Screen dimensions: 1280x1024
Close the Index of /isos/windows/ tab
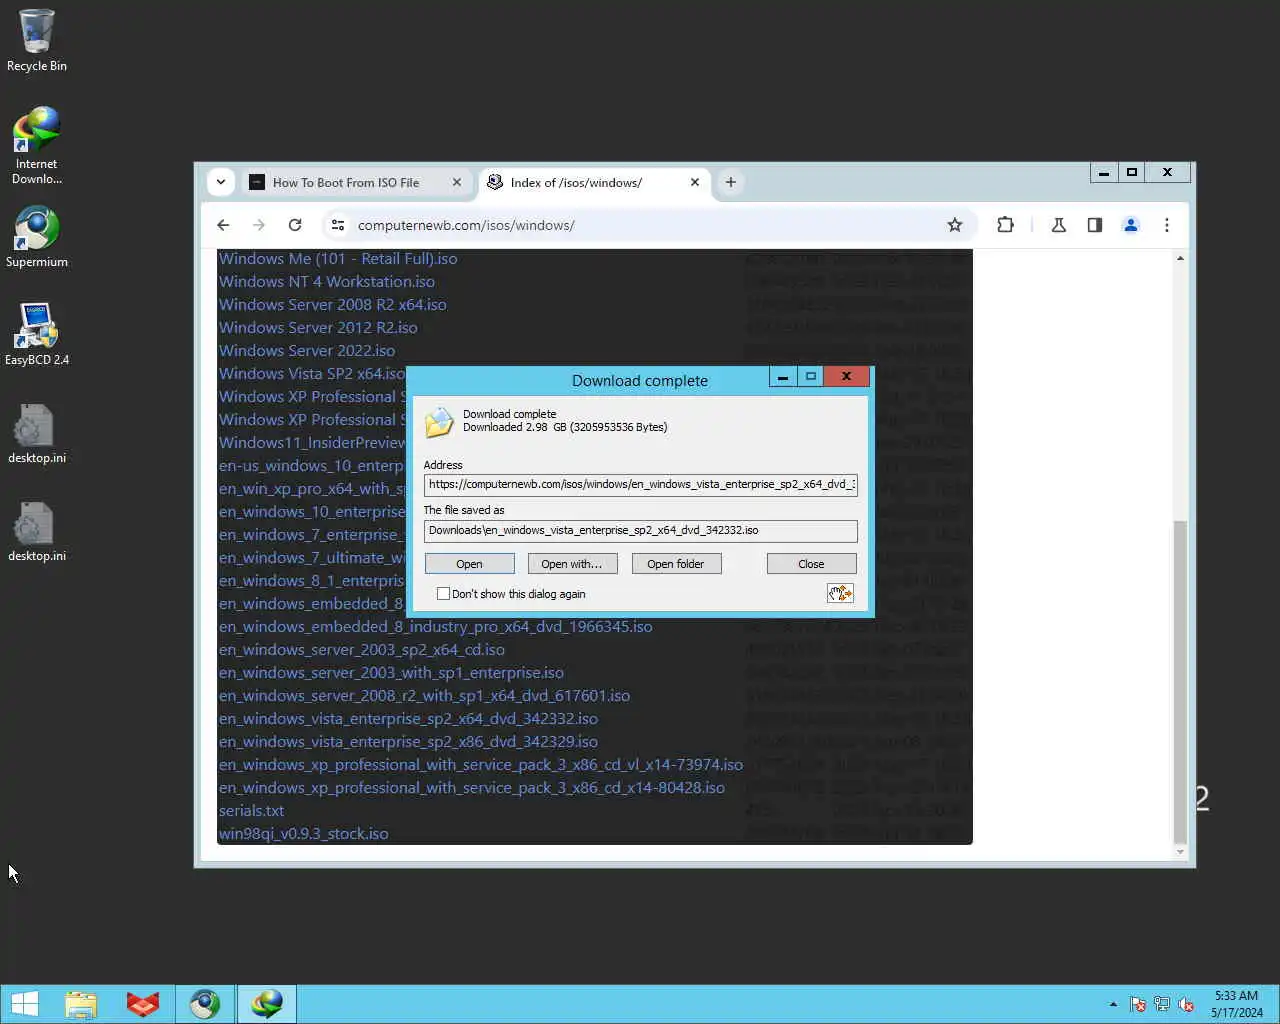(x=695, y=182)
